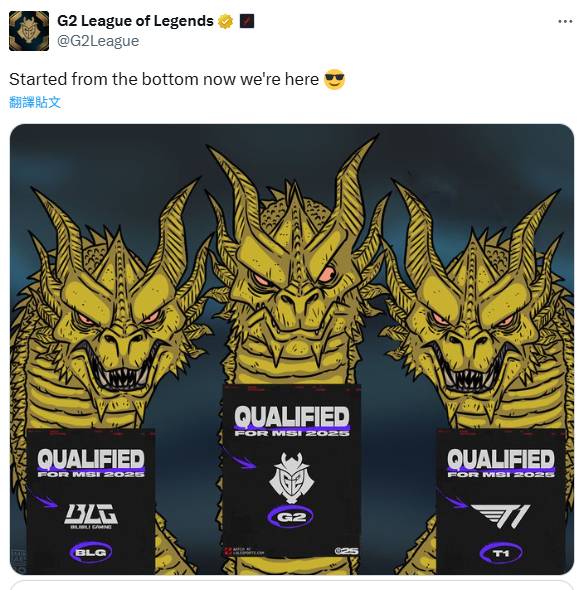
Task: Click the dark square affiliate badge
Action: 247,21
